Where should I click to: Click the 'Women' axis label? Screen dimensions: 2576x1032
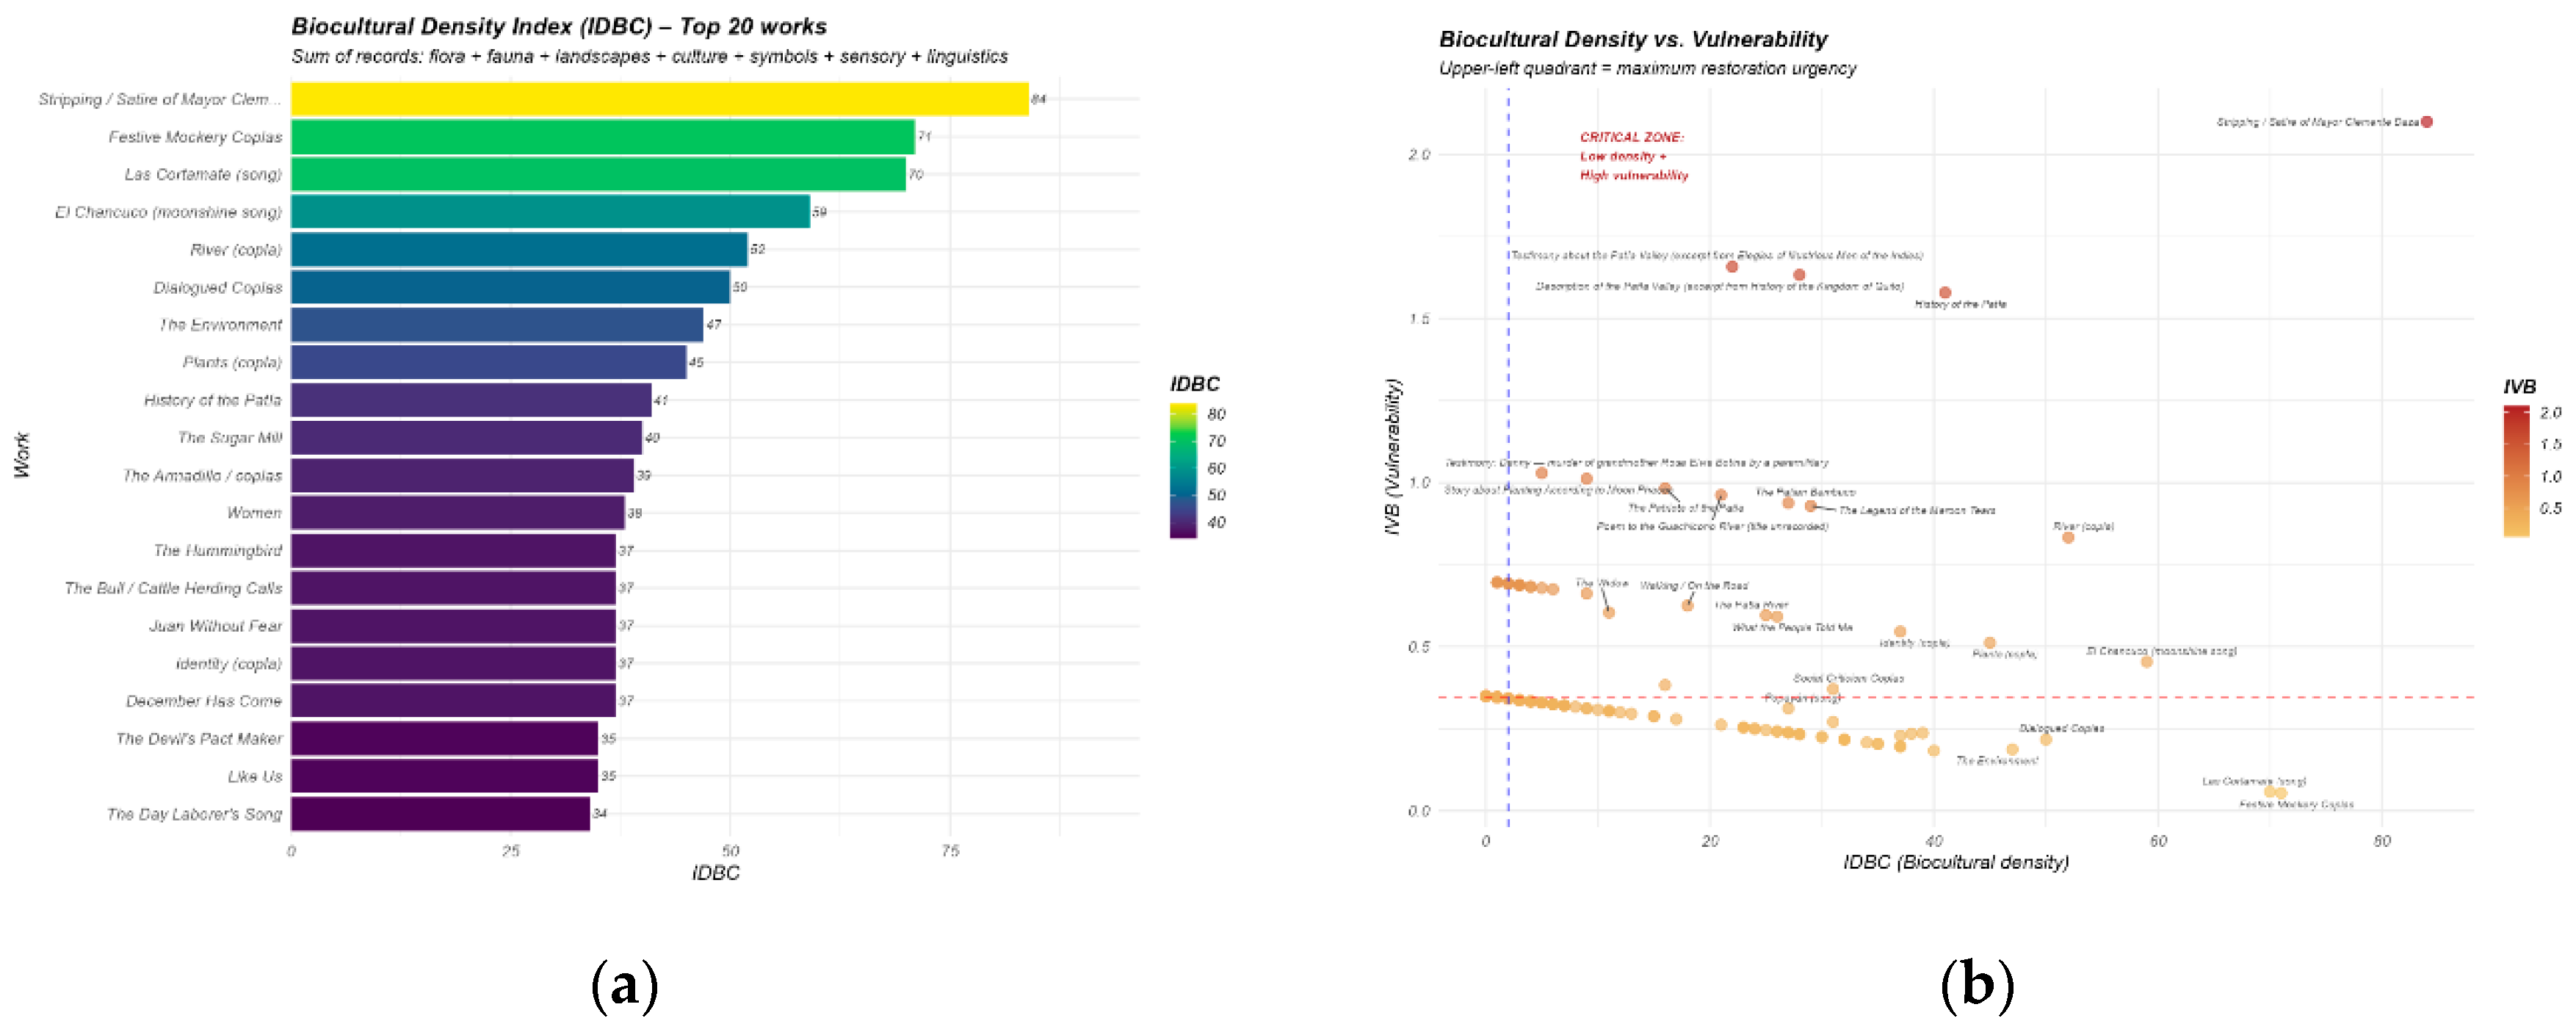(x=254, y=513)
